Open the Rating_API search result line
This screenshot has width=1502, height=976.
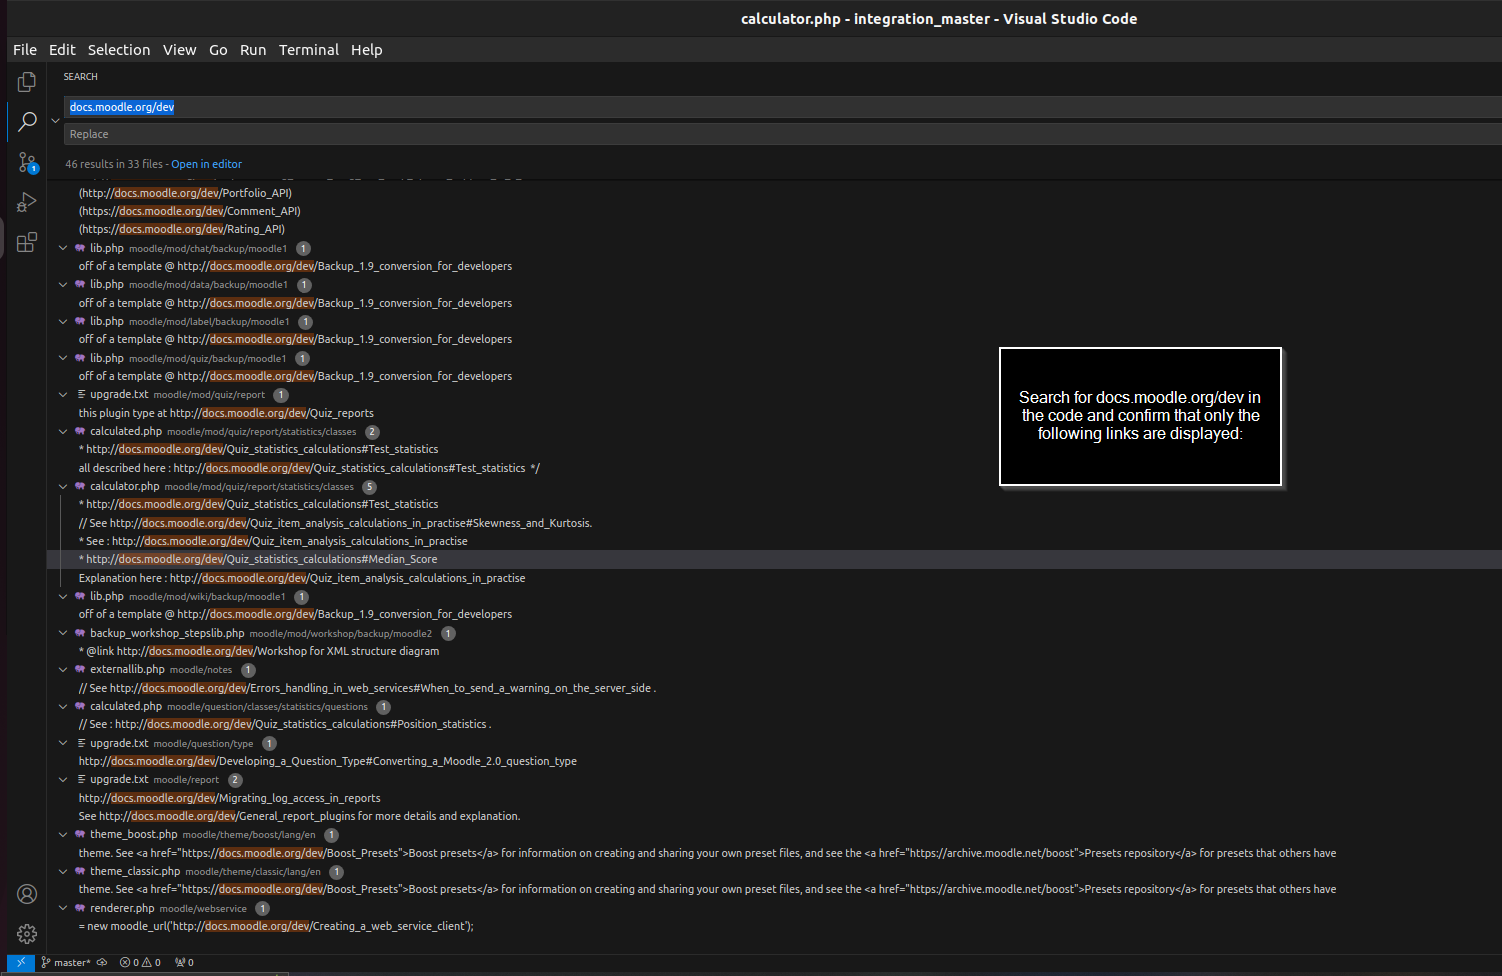point(182,229)
